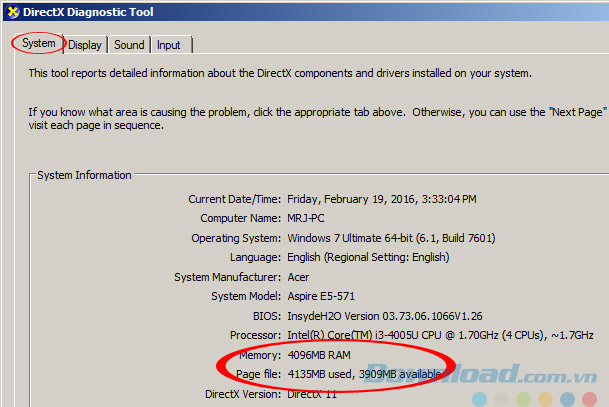Screen dimensions: 609x407
Task: Click the System Manufacturer value Acer
Action: [298, 277]
